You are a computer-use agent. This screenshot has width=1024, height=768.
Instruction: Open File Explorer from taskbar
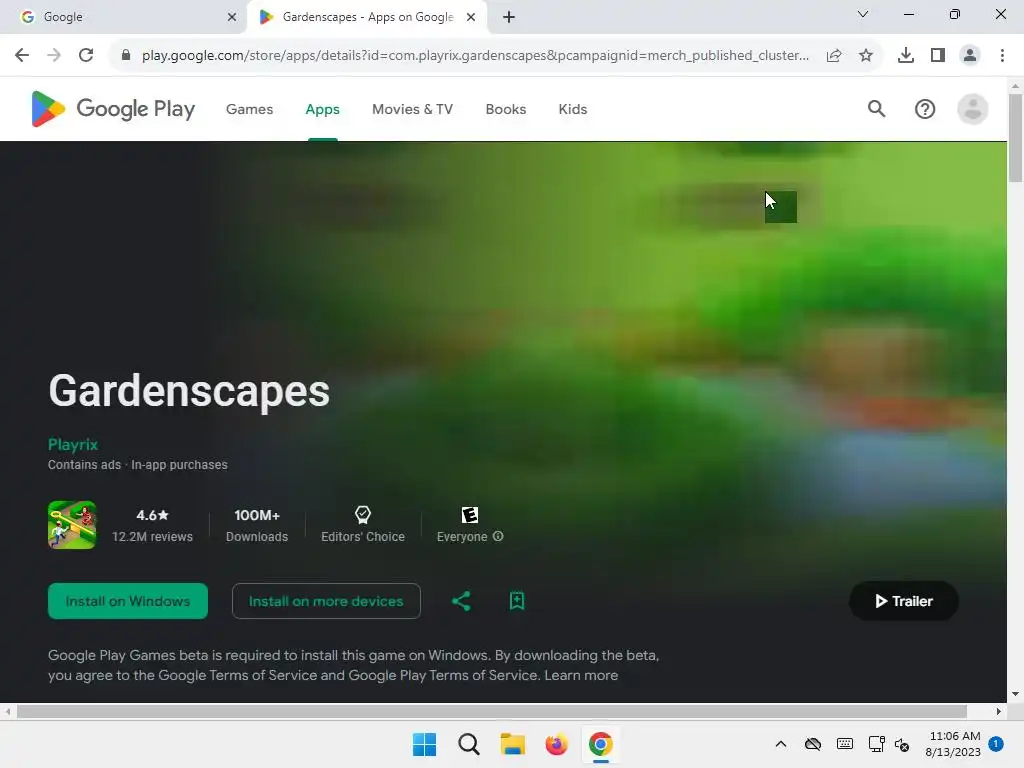(x=513, y=744)
